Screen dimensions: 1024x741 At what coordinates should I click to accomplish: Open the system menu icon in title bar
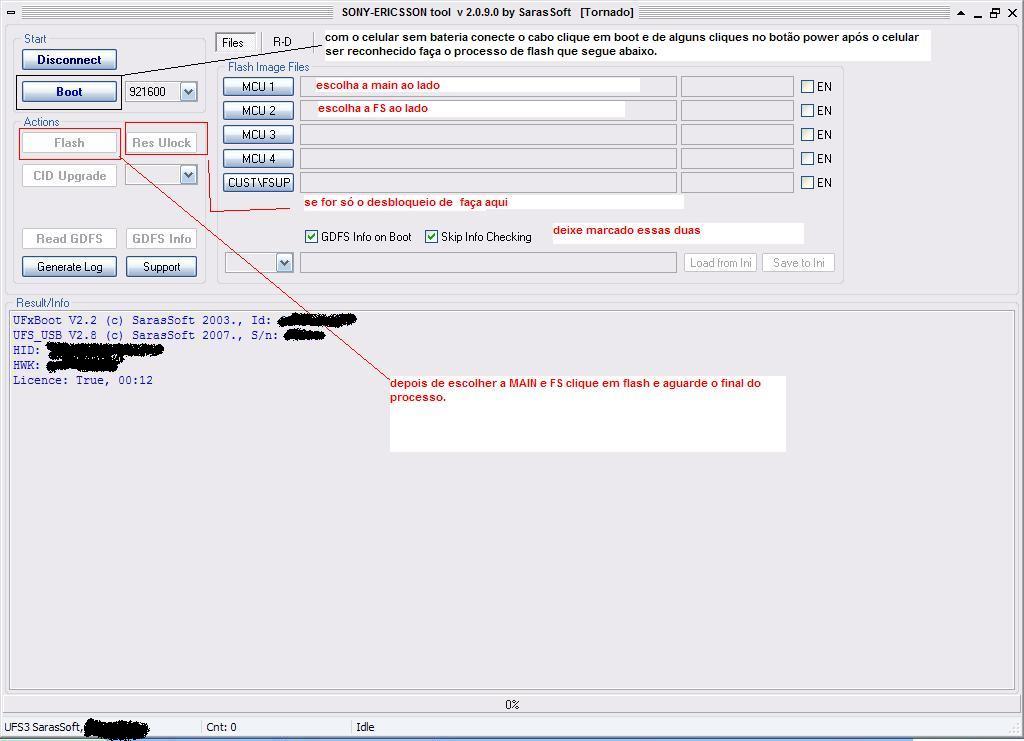coord(10,12)
